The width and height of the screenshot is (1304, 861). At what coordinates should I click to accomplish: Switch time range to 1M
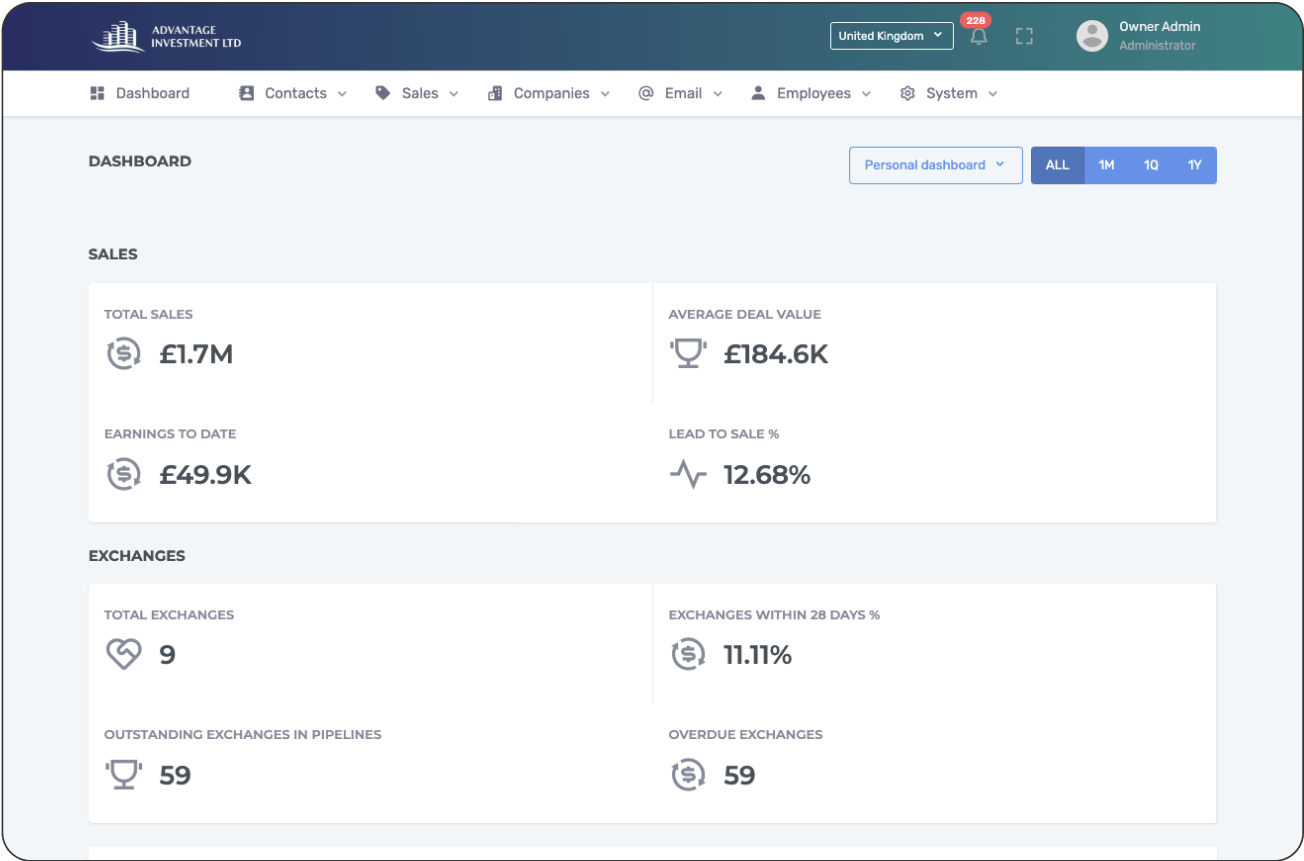[x=1106, y=166]
